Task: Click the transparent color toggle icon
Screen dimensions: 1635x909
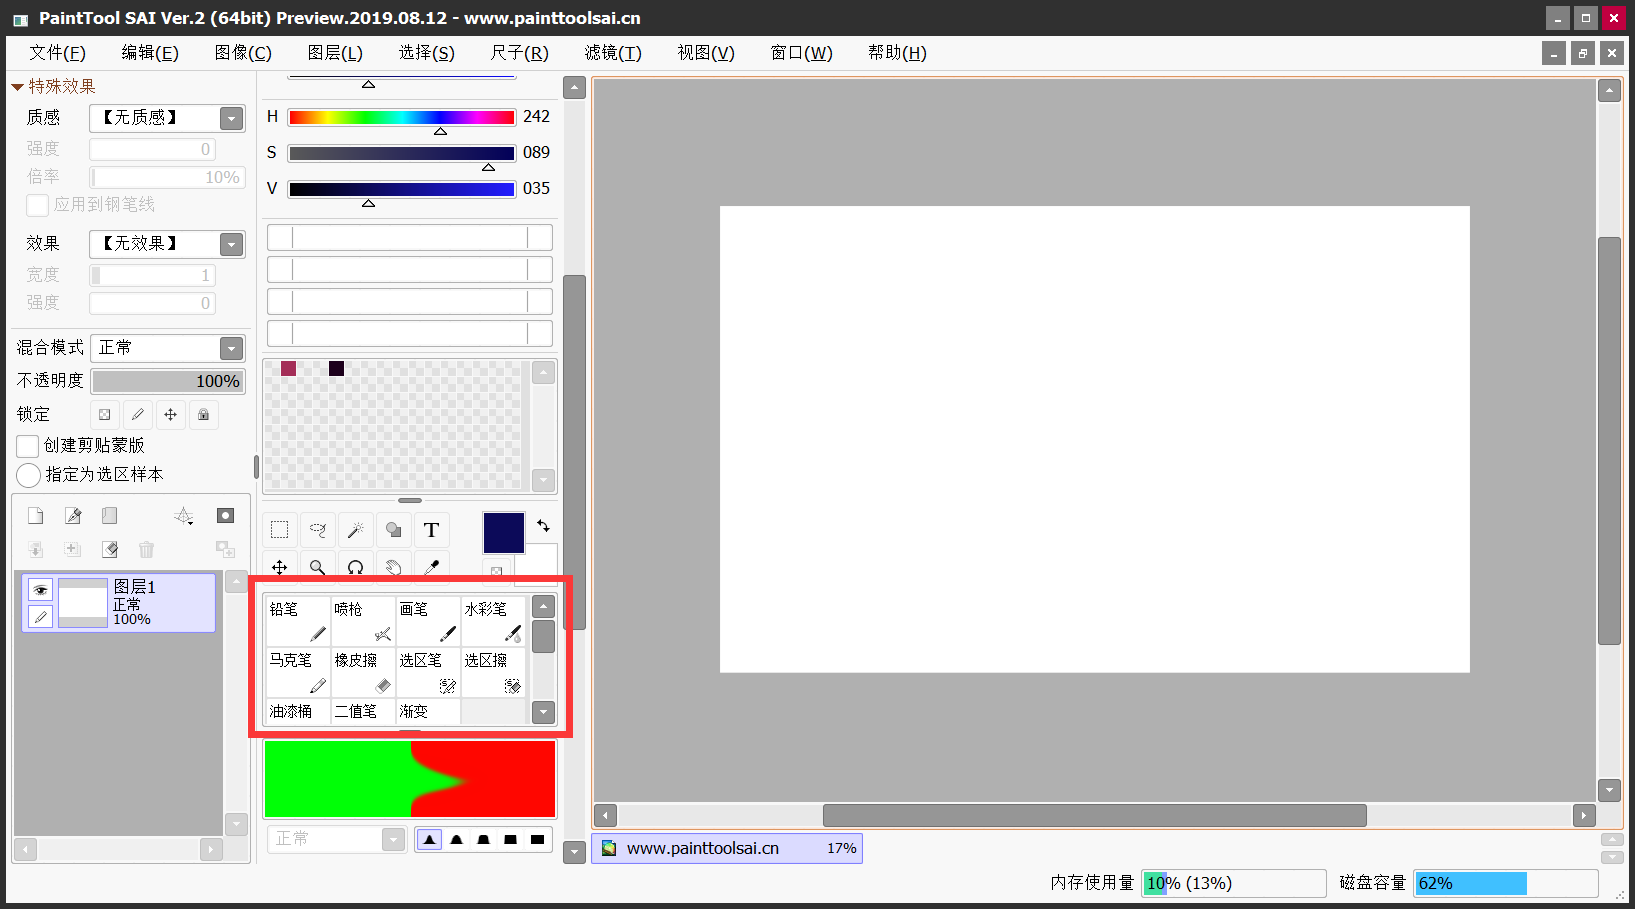Action: (x=496, y=571)
